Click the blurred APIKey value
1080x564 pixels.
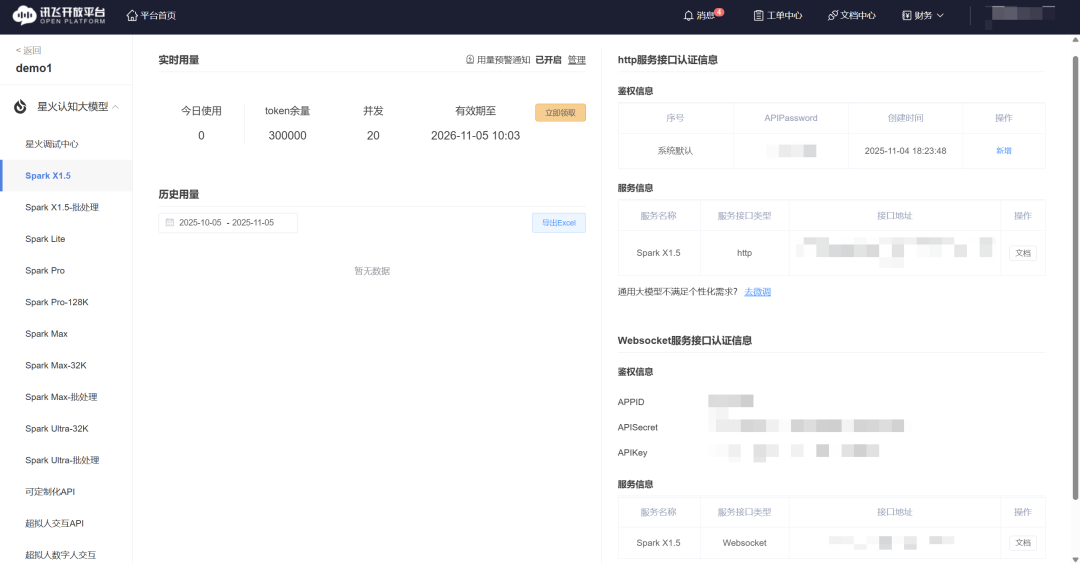coord(795,451)
